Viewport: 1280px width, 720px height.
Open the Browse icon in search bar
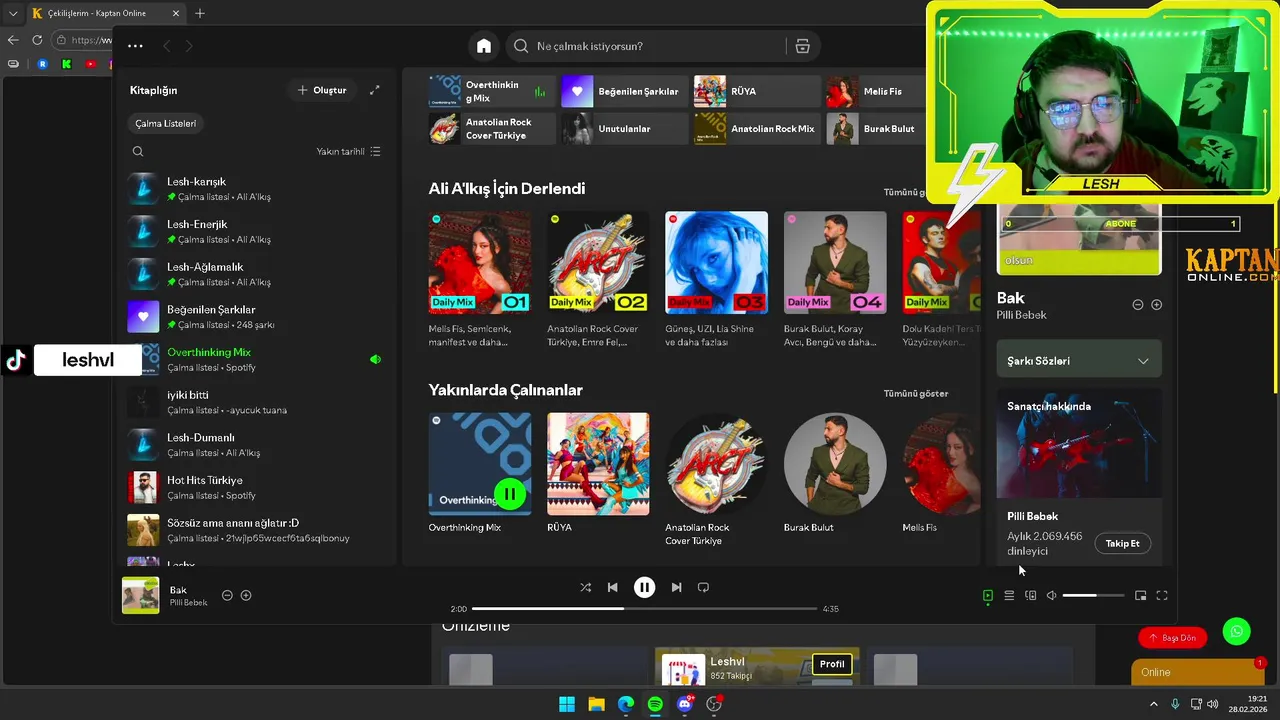point(802,46)
